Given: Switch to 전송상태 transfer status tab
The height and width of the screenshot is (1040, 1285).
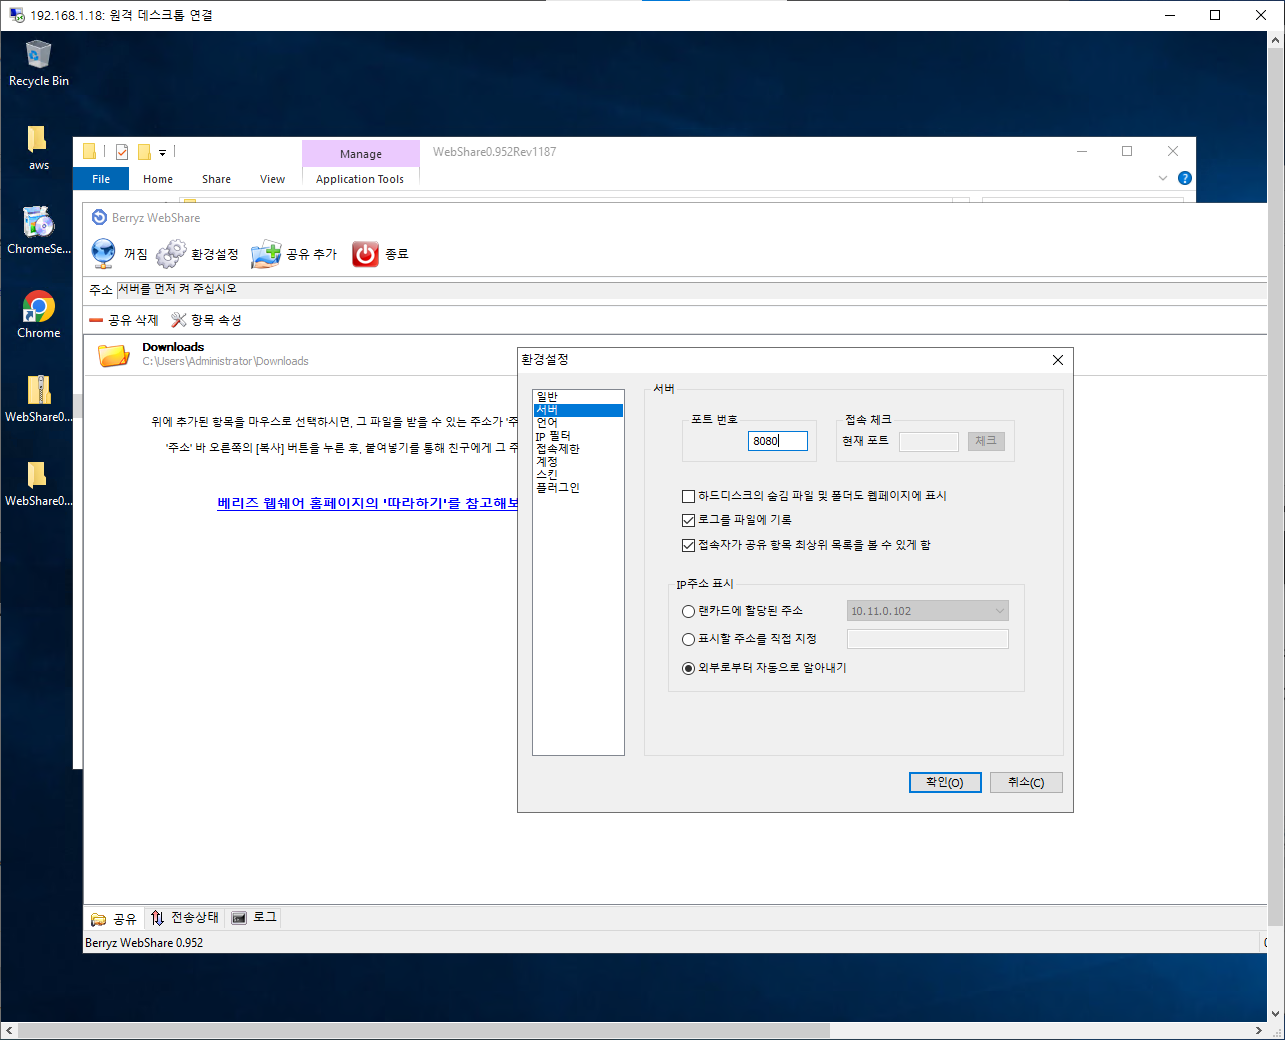Looking at the screenshot, I should coord(185,918).
